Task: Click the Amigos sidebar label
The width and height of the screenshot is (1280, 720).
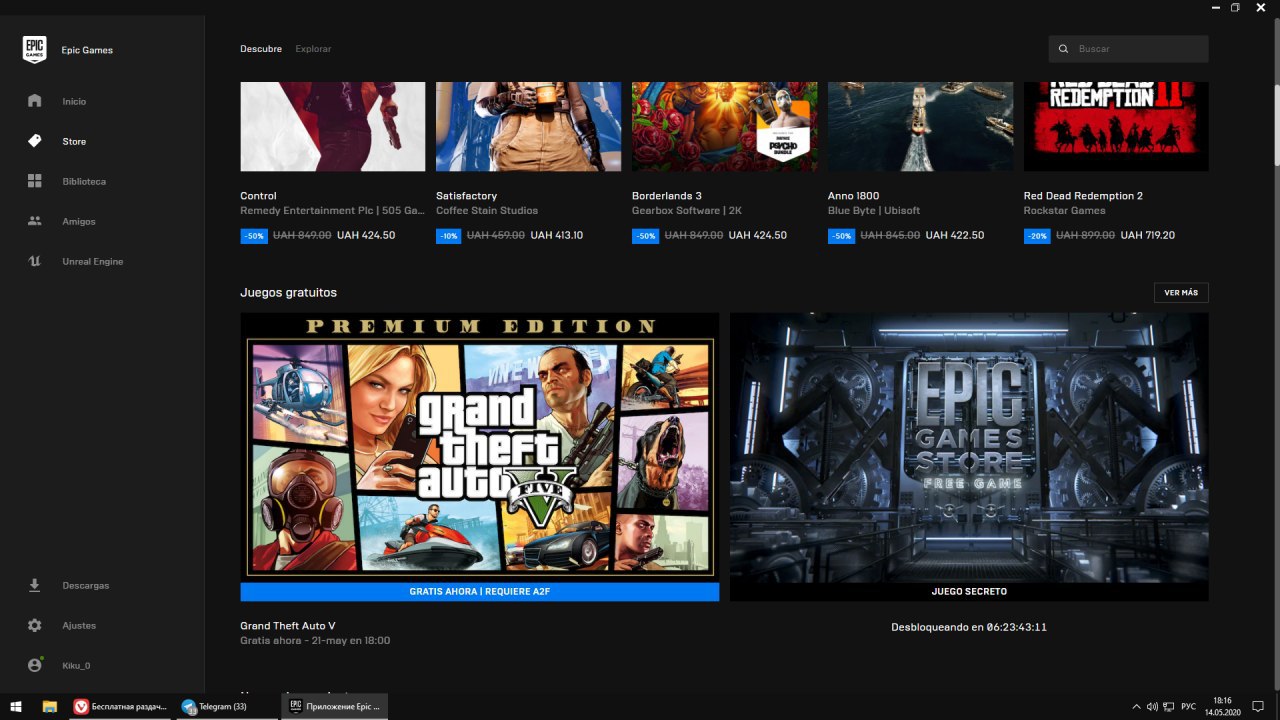Action: click(79, 222)
